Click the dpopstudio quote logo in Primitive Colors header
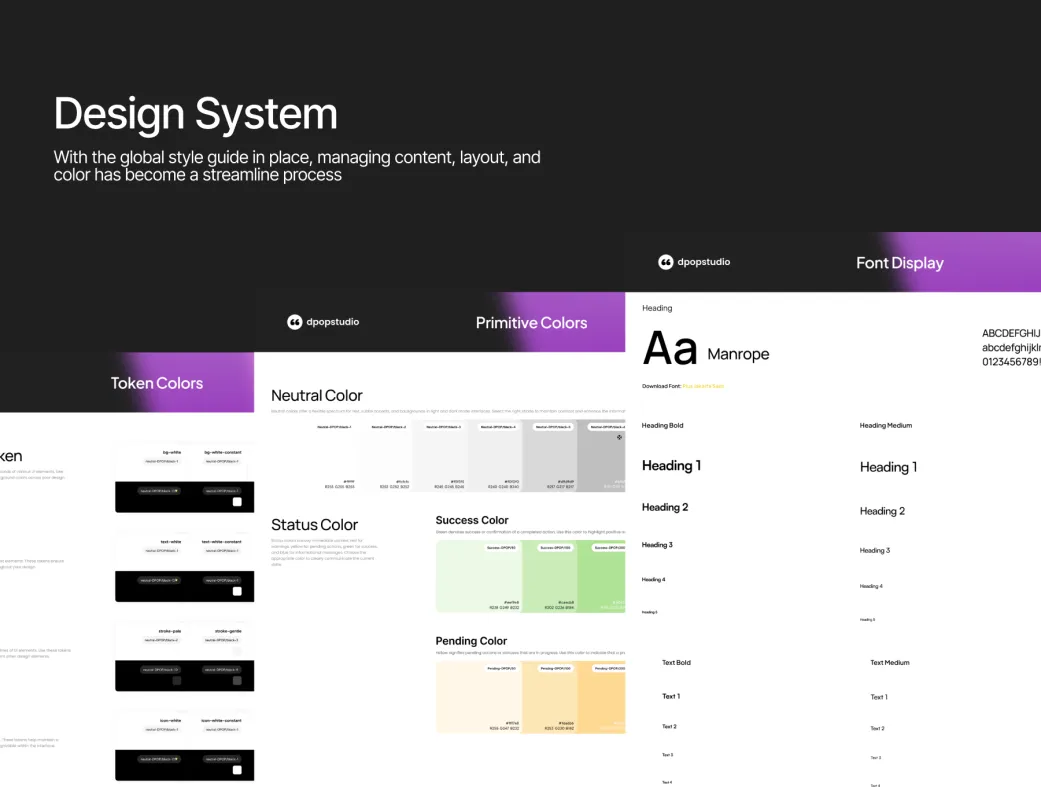Viewport: 1041px width, 787px height. [295, 322]
